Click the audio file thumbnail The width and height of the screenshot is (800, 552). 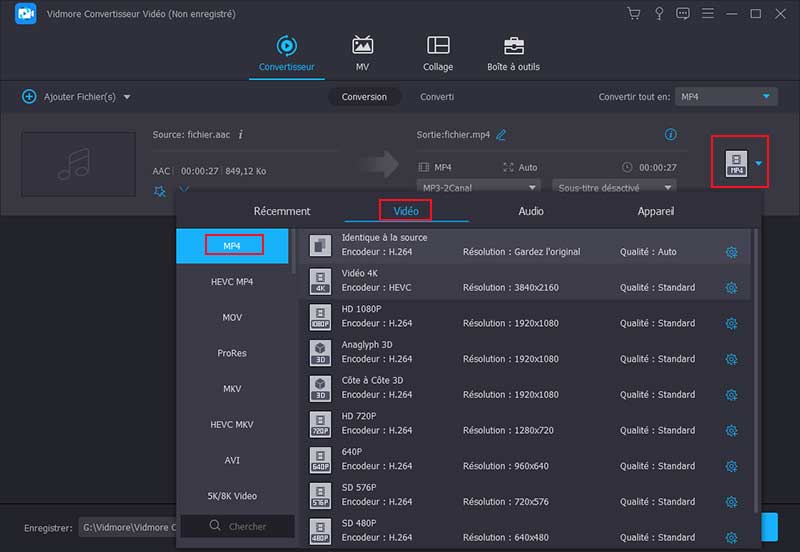point(79,164)
